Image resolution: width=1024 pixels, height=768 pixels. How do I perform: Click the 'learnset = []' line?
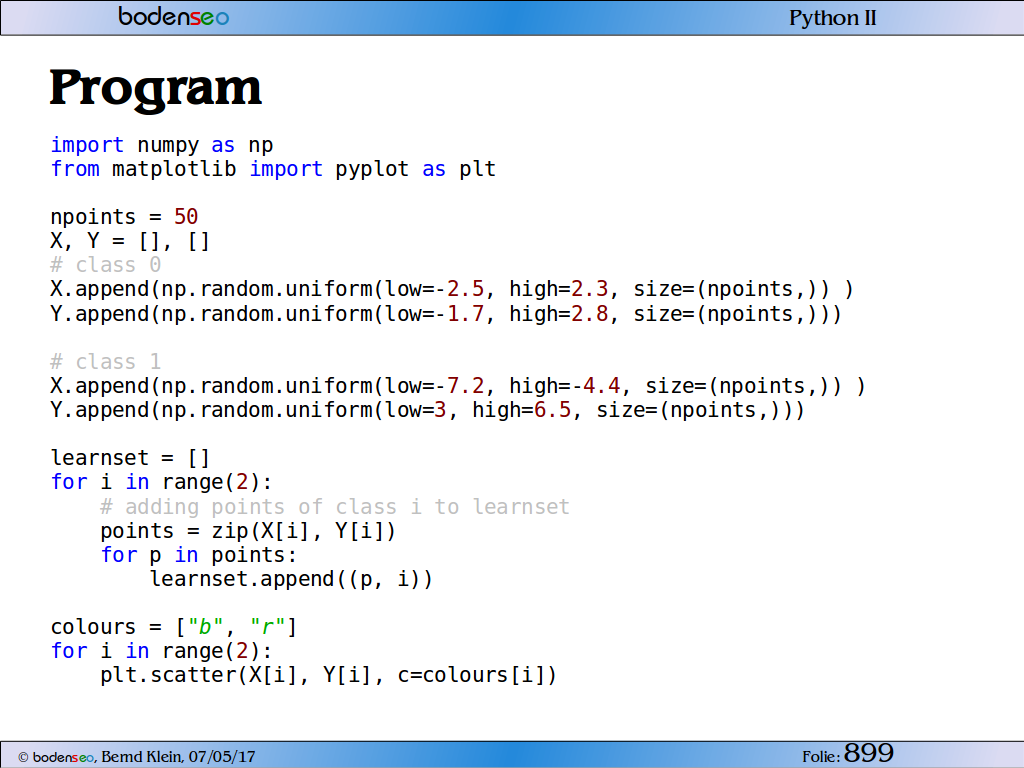pyautogui.click(x=130, y=458)
